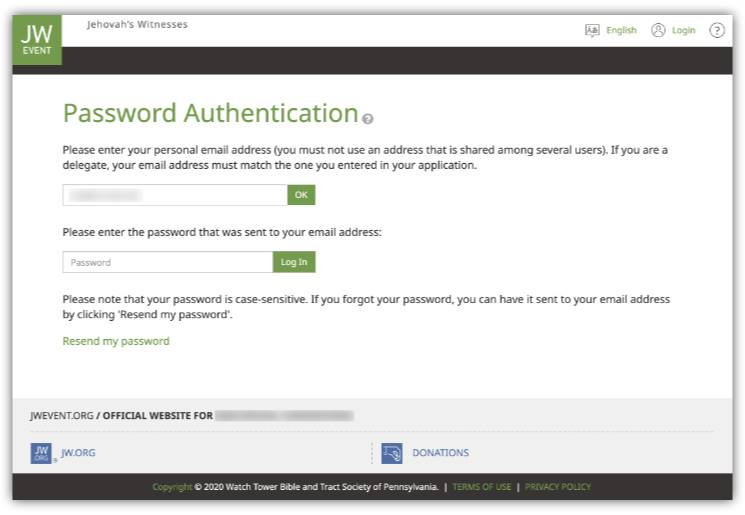The height and width of the screenshot is (515, 745).
Task: Click the JWEVENT.ORG footer text
Action: (62, 416)
